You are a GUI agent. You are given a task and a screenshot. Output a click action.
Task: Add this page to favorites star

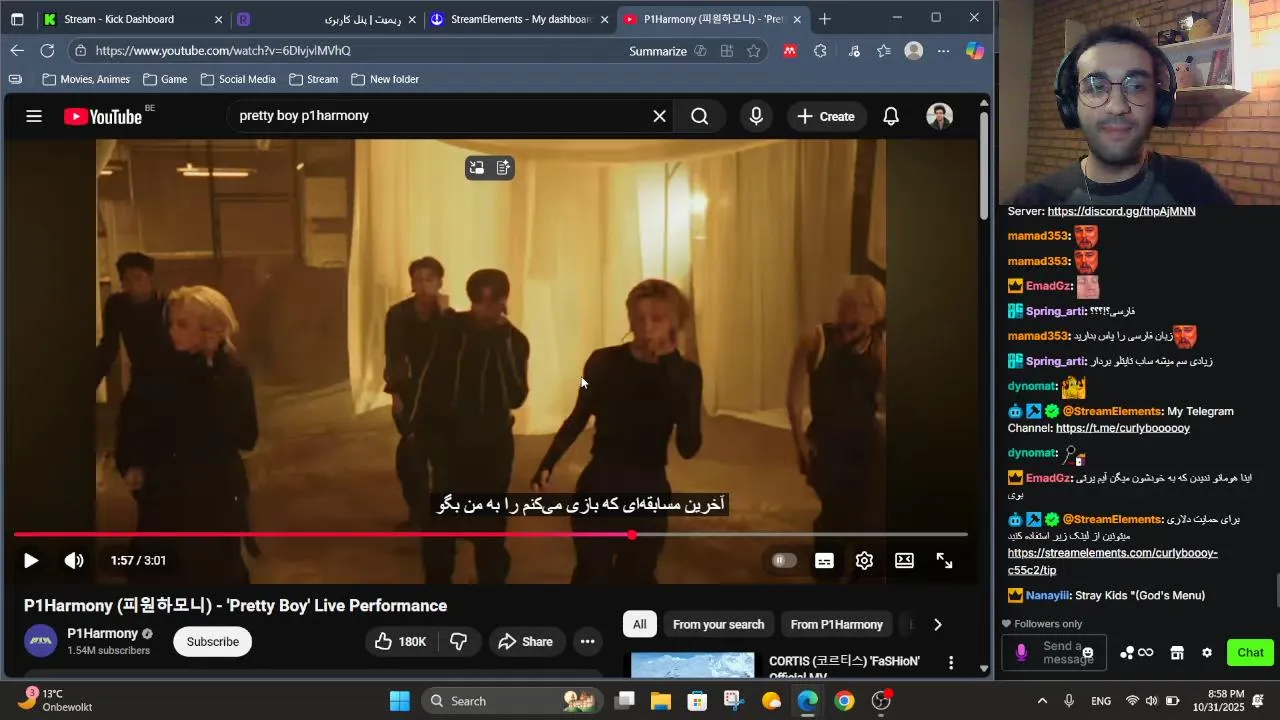753,51
